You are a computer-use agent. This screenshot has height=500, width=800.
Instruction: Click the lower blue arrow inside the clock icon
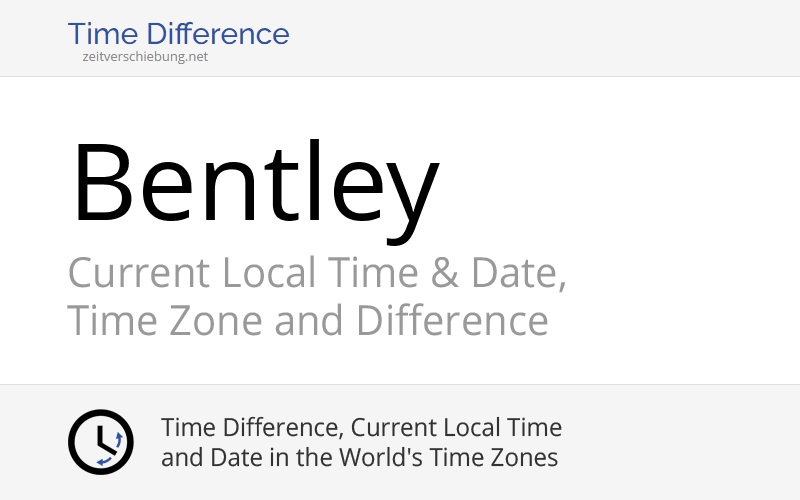(104, 461)
